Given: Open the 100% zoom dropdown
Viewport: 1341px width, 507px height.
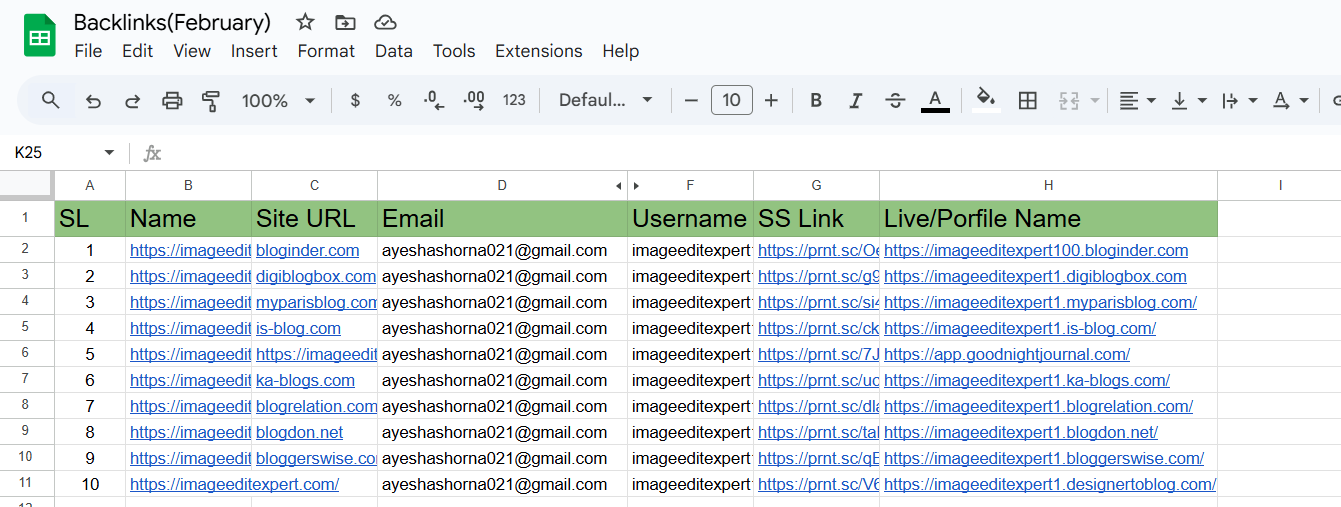Looking at the screenshot, I should click(278, 100).
